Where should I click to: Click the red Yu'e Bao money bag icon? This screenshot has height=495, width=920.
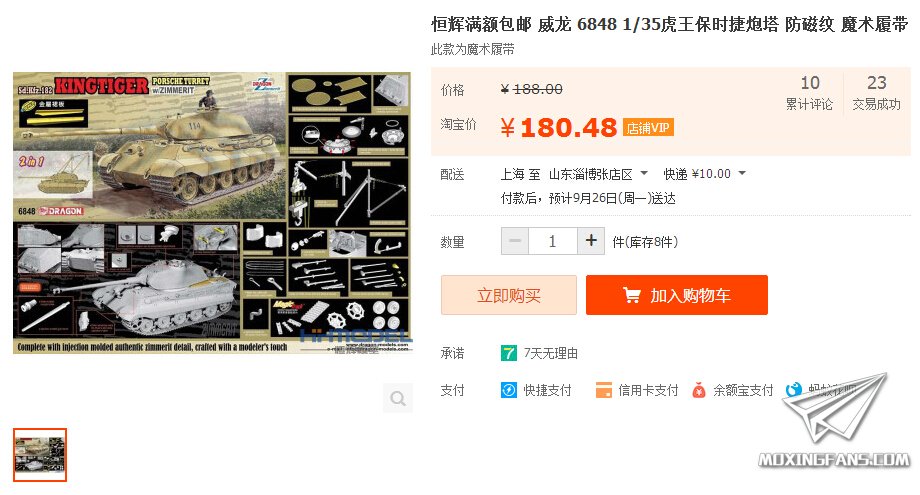coord(698,390)
